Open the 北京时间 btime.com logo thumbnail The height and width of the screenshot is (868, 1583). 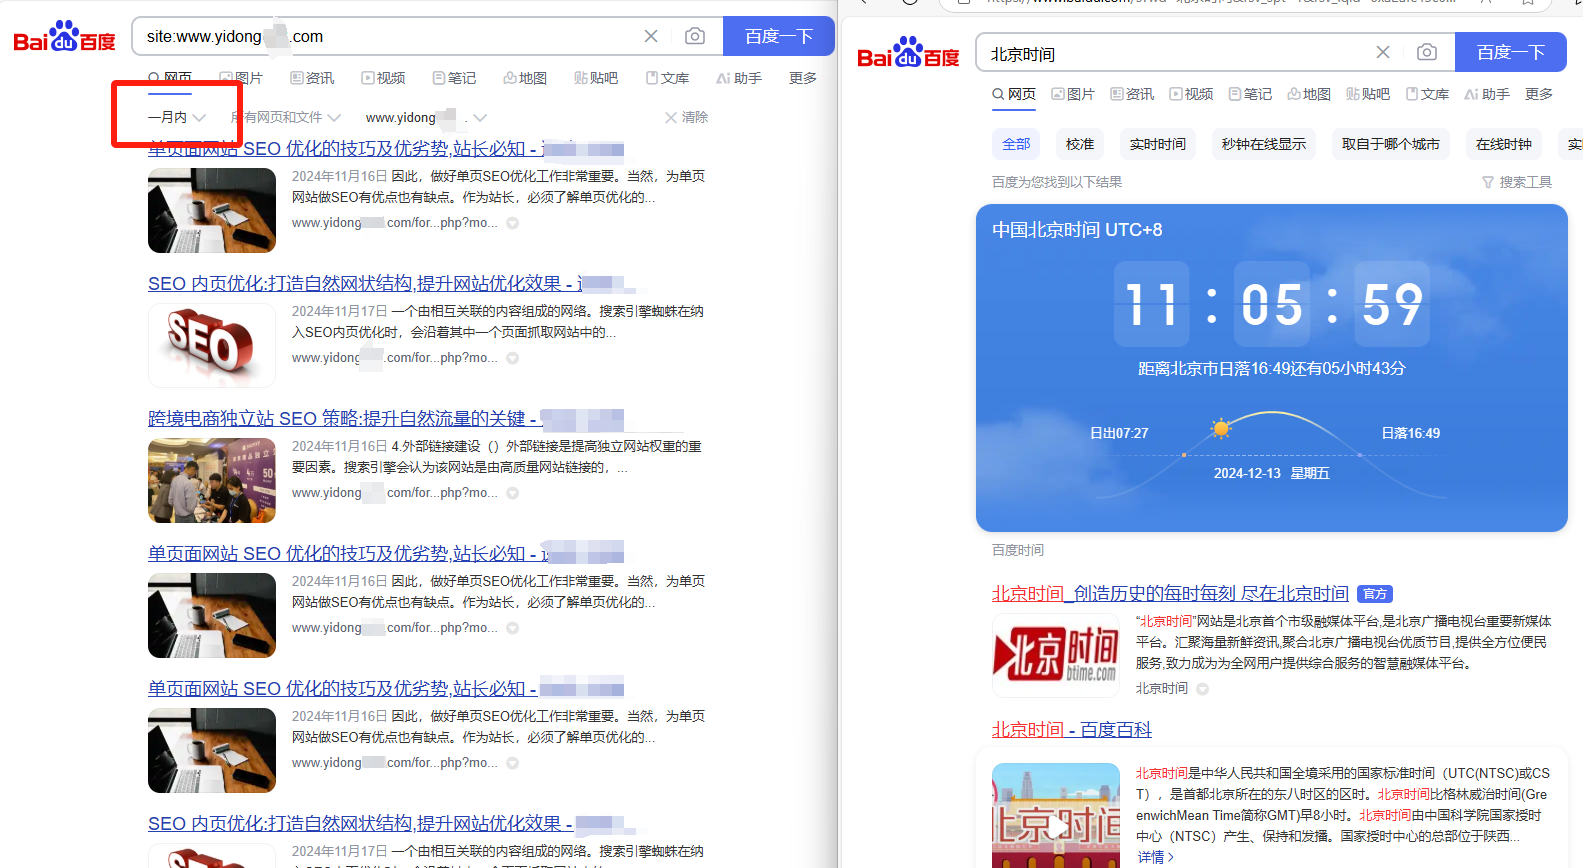(1056, 655)
